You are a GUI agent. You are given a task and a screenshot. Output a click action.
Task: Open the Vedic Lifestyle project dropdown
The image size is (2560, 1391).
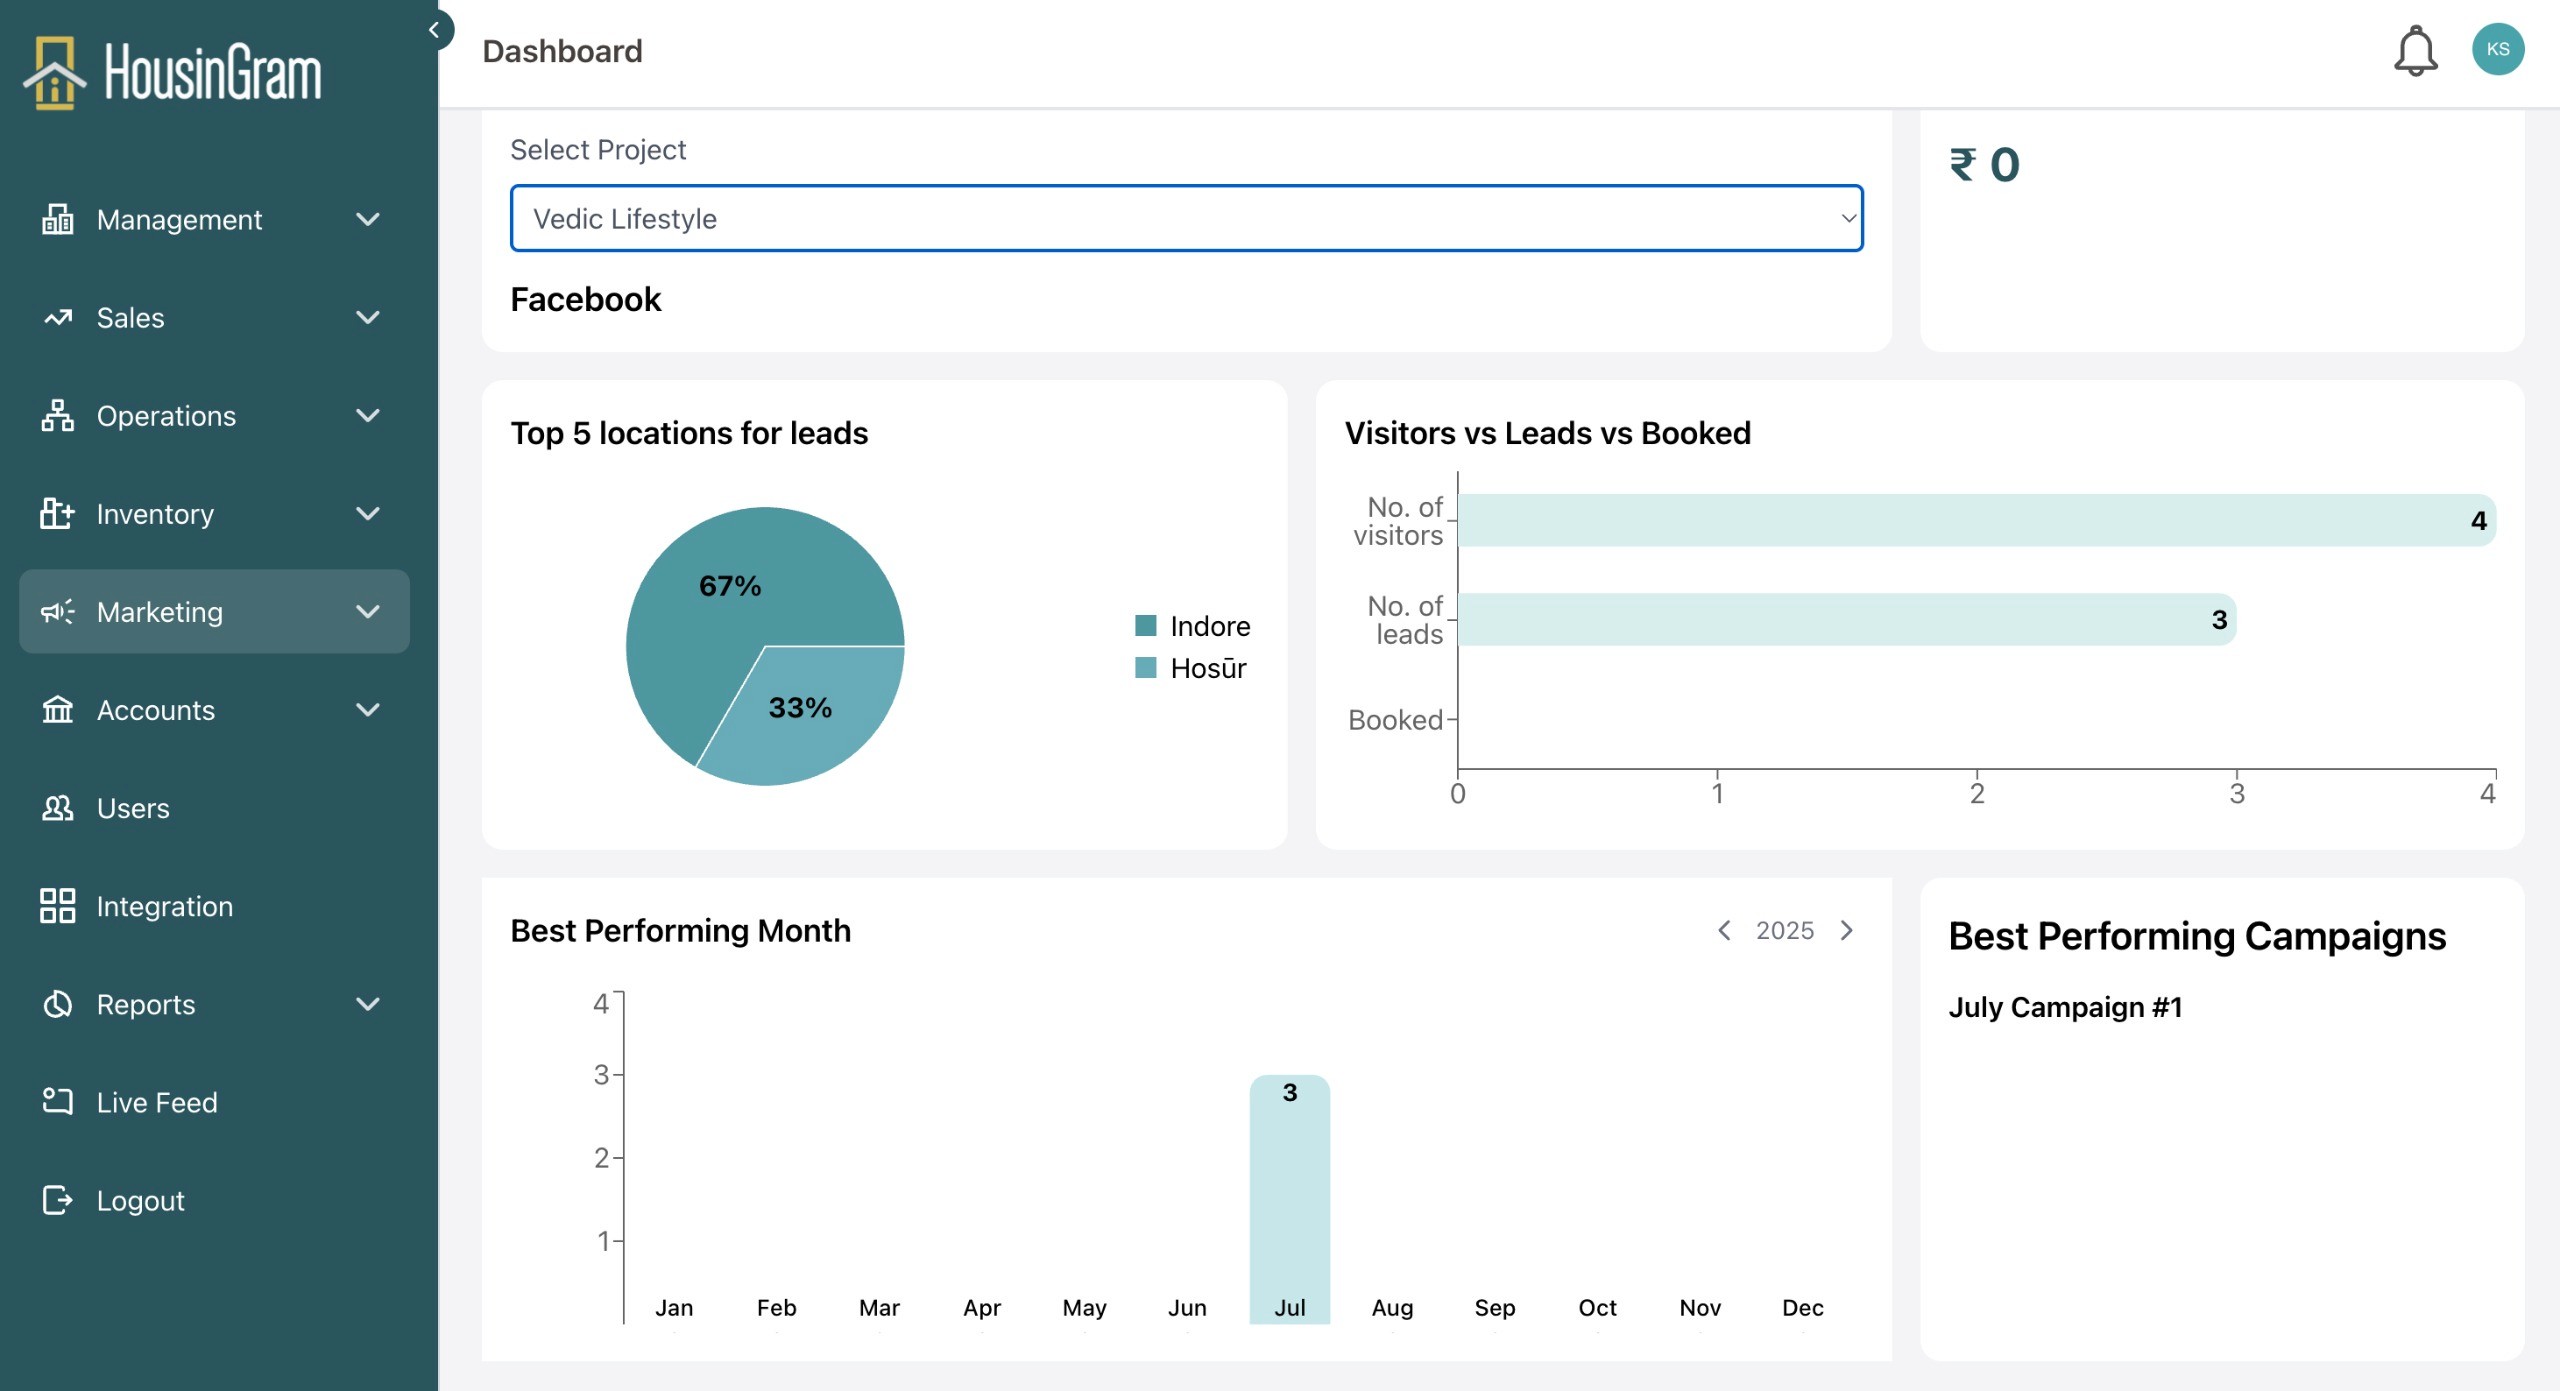coord(1186,218)
